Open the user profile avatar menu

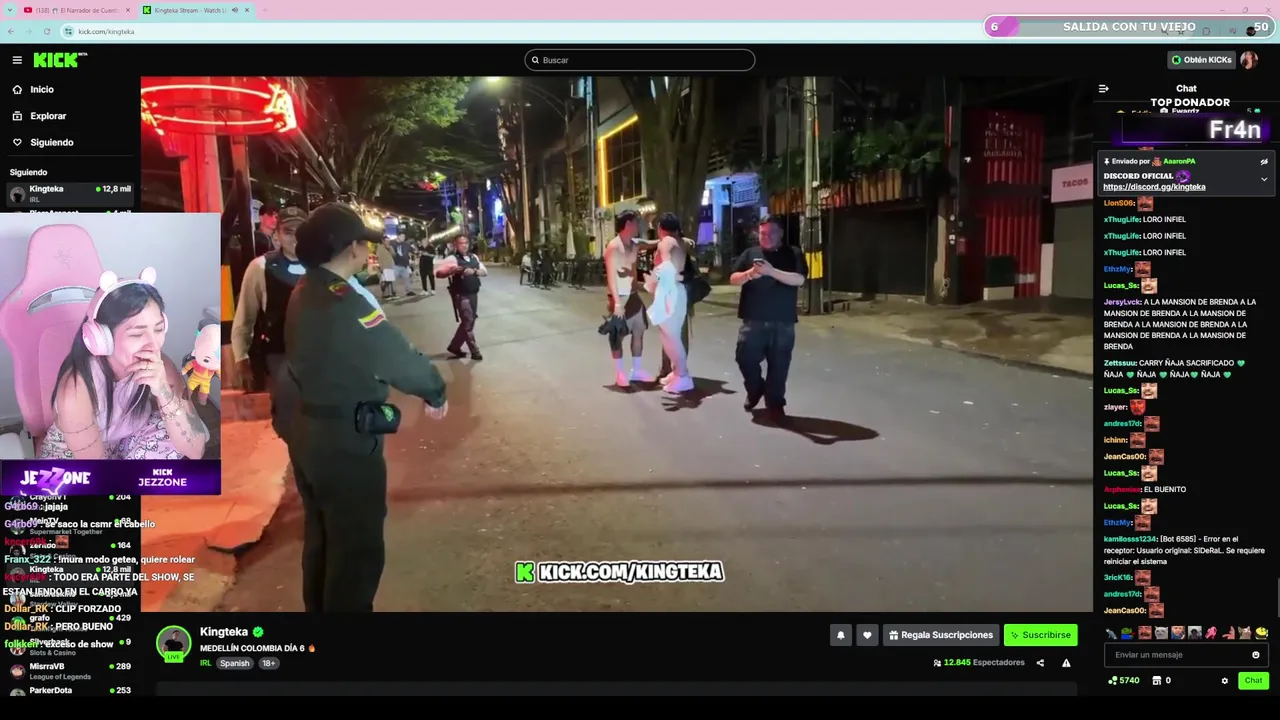(1249, 60)
